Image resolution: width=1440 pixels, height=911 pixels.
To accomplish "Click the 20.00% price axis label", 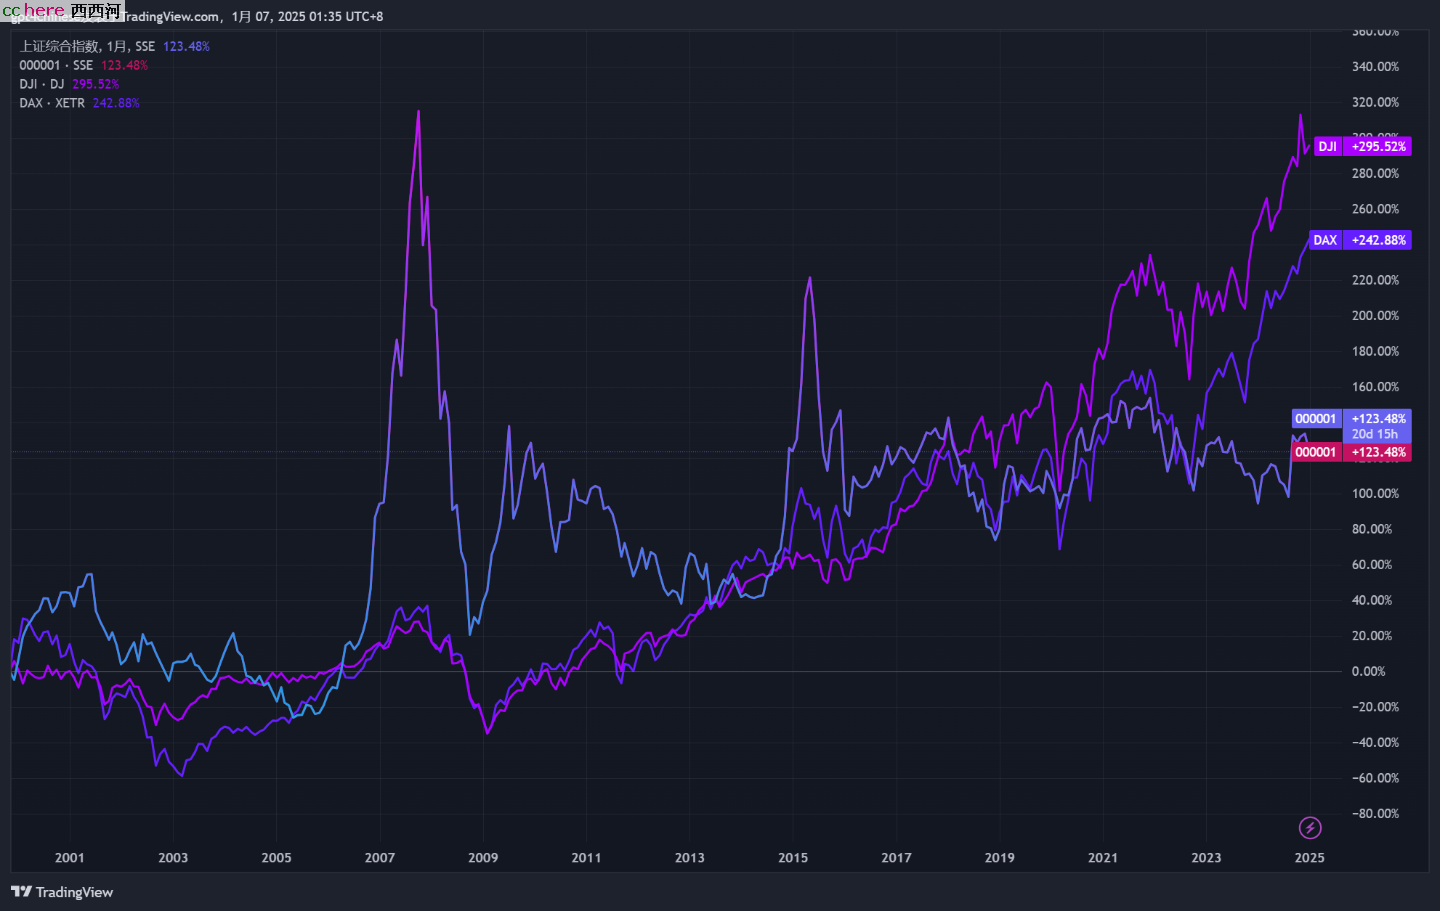I will (1372, 636).
